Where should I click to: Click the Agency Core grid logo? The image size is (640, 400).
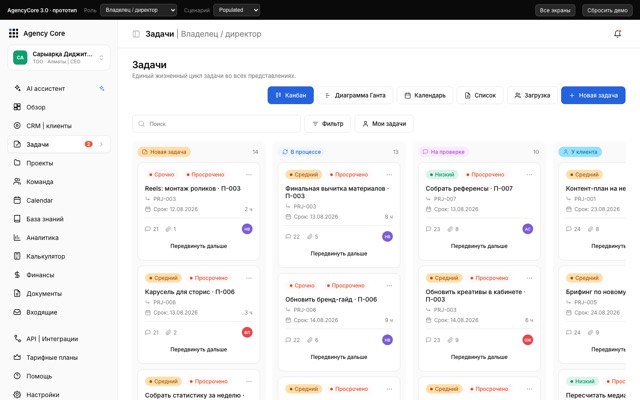13,33
